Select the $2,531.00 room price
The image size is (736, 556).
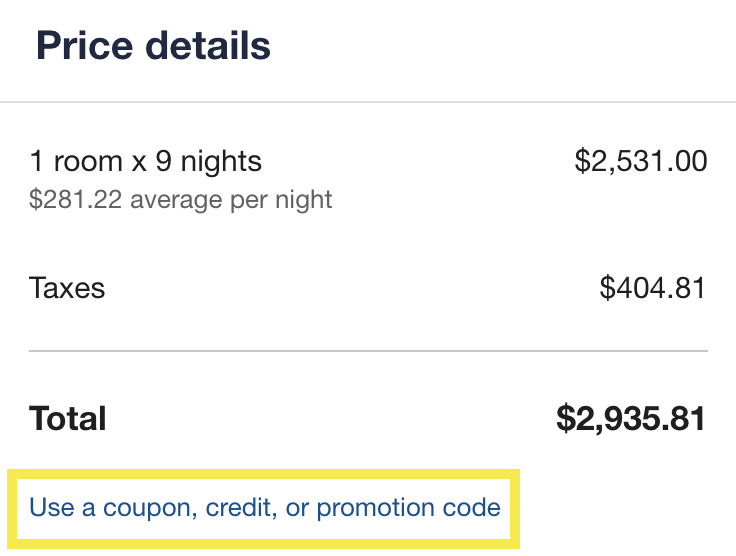pyautogui.click(x=641, y=161)
